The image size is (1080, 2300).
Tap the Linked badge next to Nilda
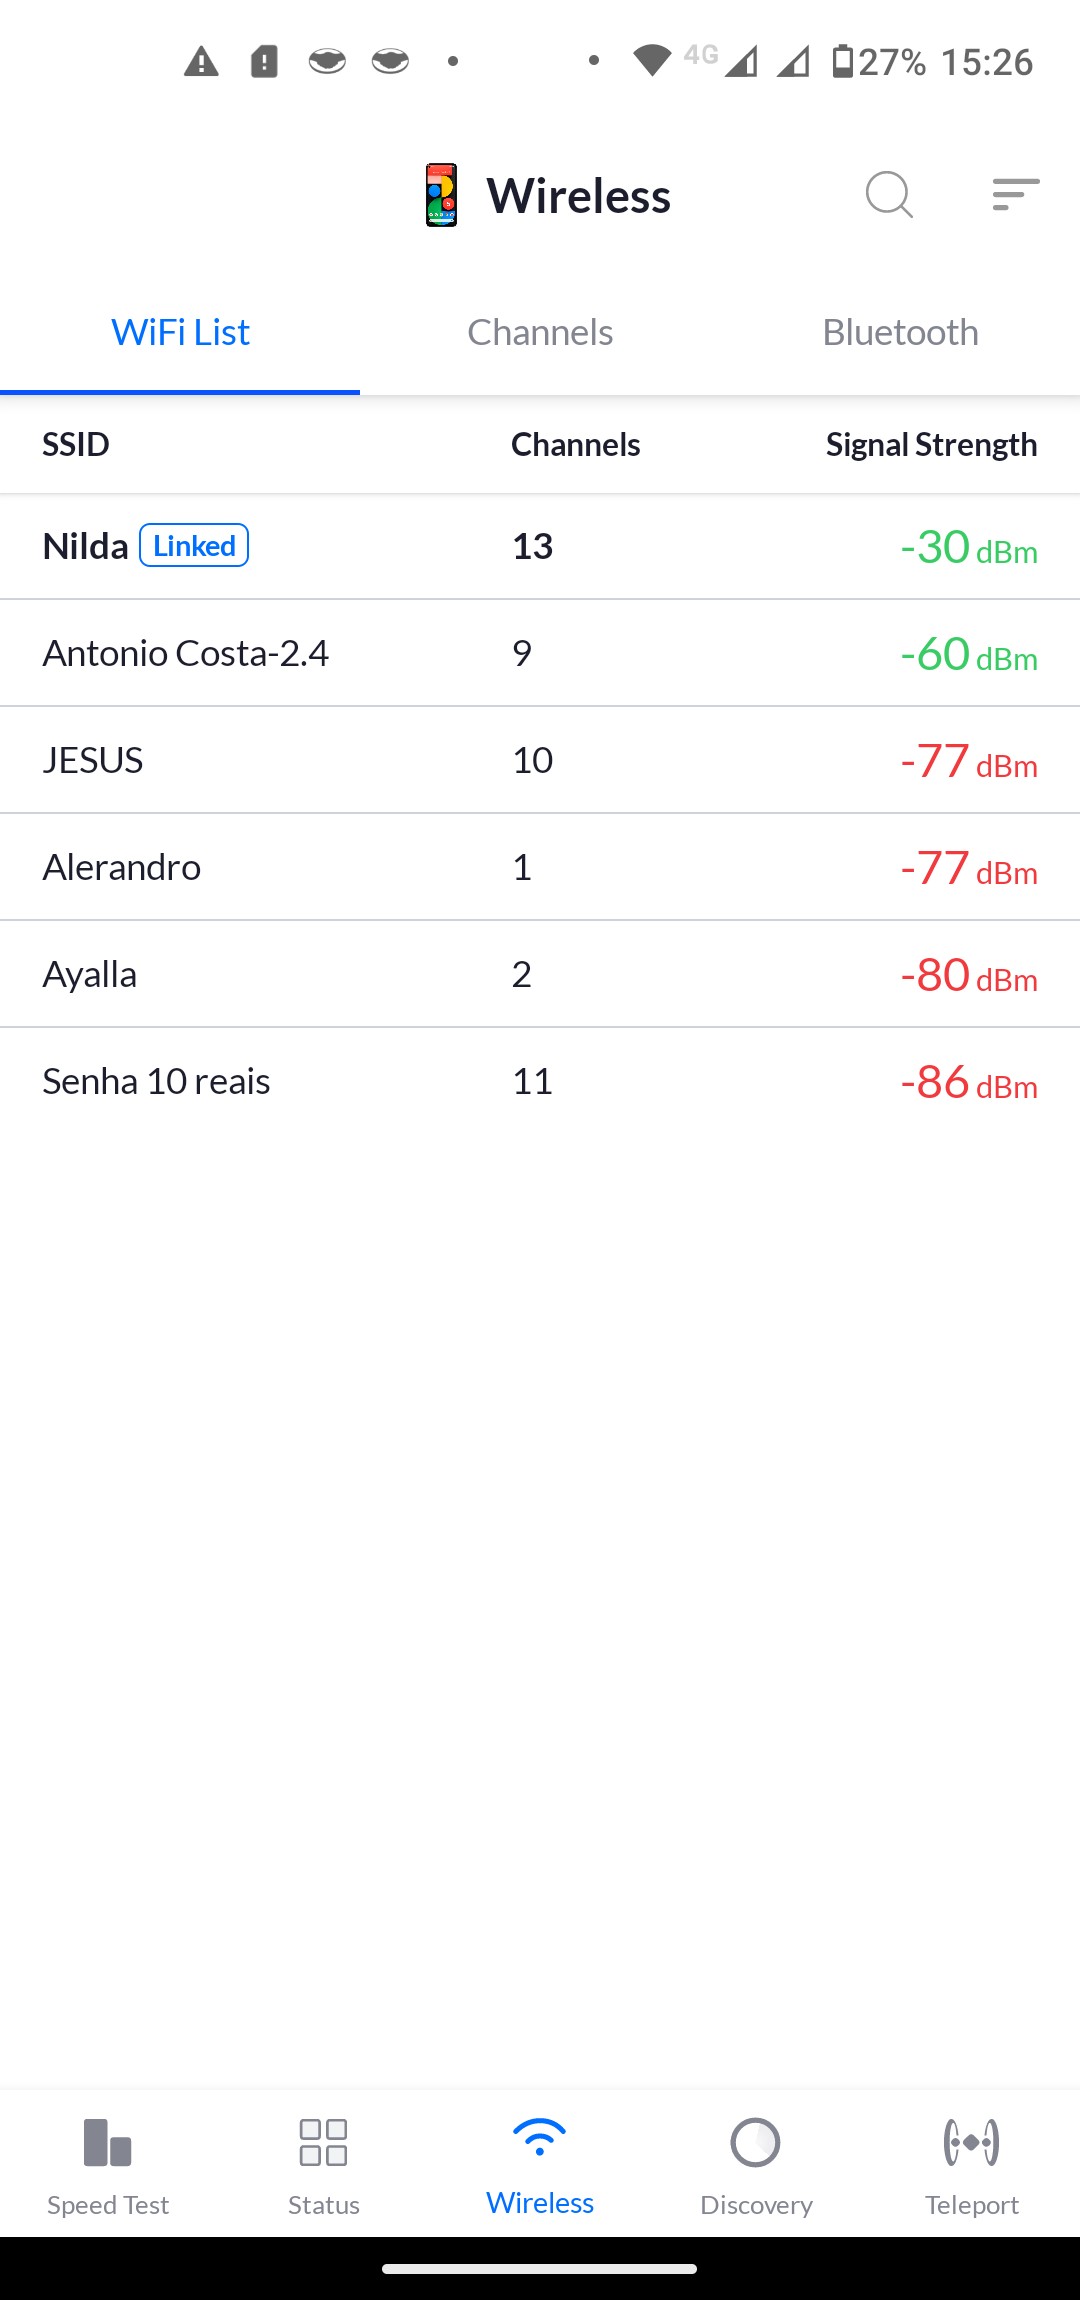[194, 546]
